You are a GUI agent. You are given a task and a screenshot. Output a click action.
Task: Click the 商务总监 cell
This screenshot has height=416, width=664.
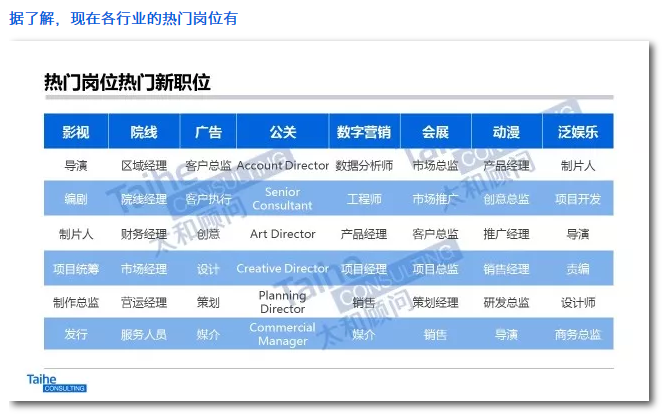(x=578, y=334)
